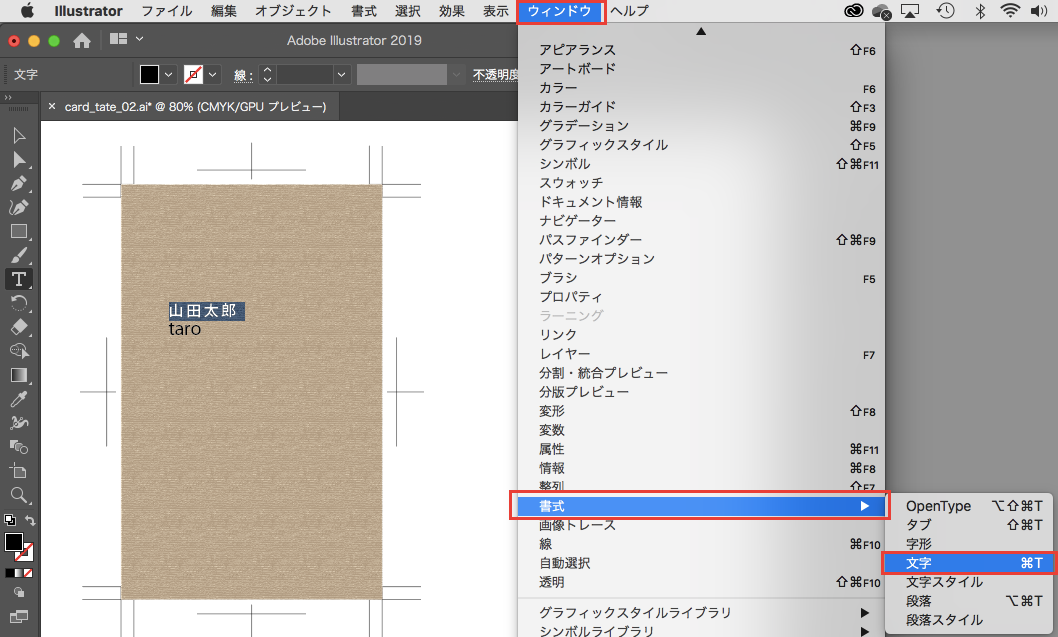Viewport: 1058px width, 637px height.
Task: Select the Eraser tool
Action: 19,327
